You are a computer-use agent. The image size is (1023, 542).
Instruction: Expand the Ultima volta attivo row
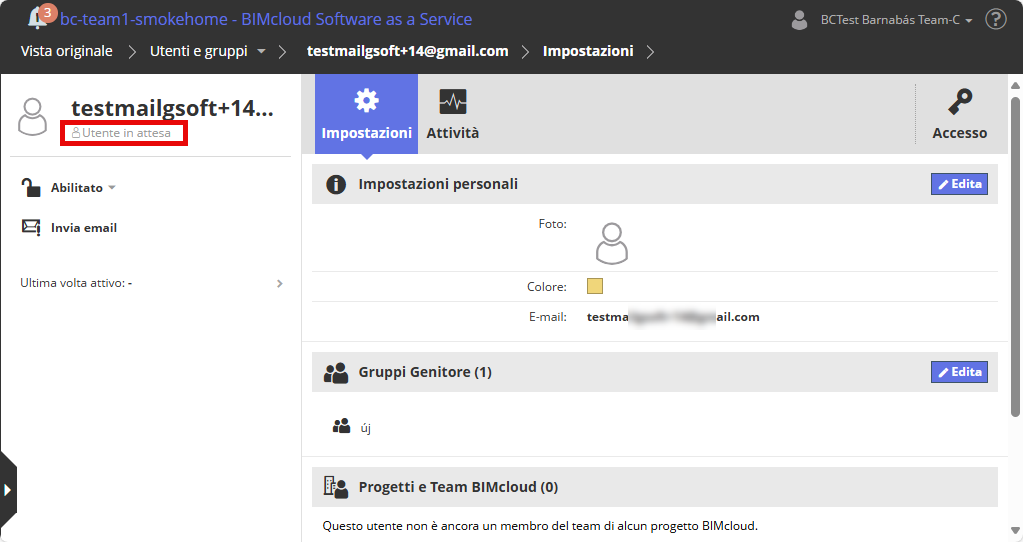280,283
